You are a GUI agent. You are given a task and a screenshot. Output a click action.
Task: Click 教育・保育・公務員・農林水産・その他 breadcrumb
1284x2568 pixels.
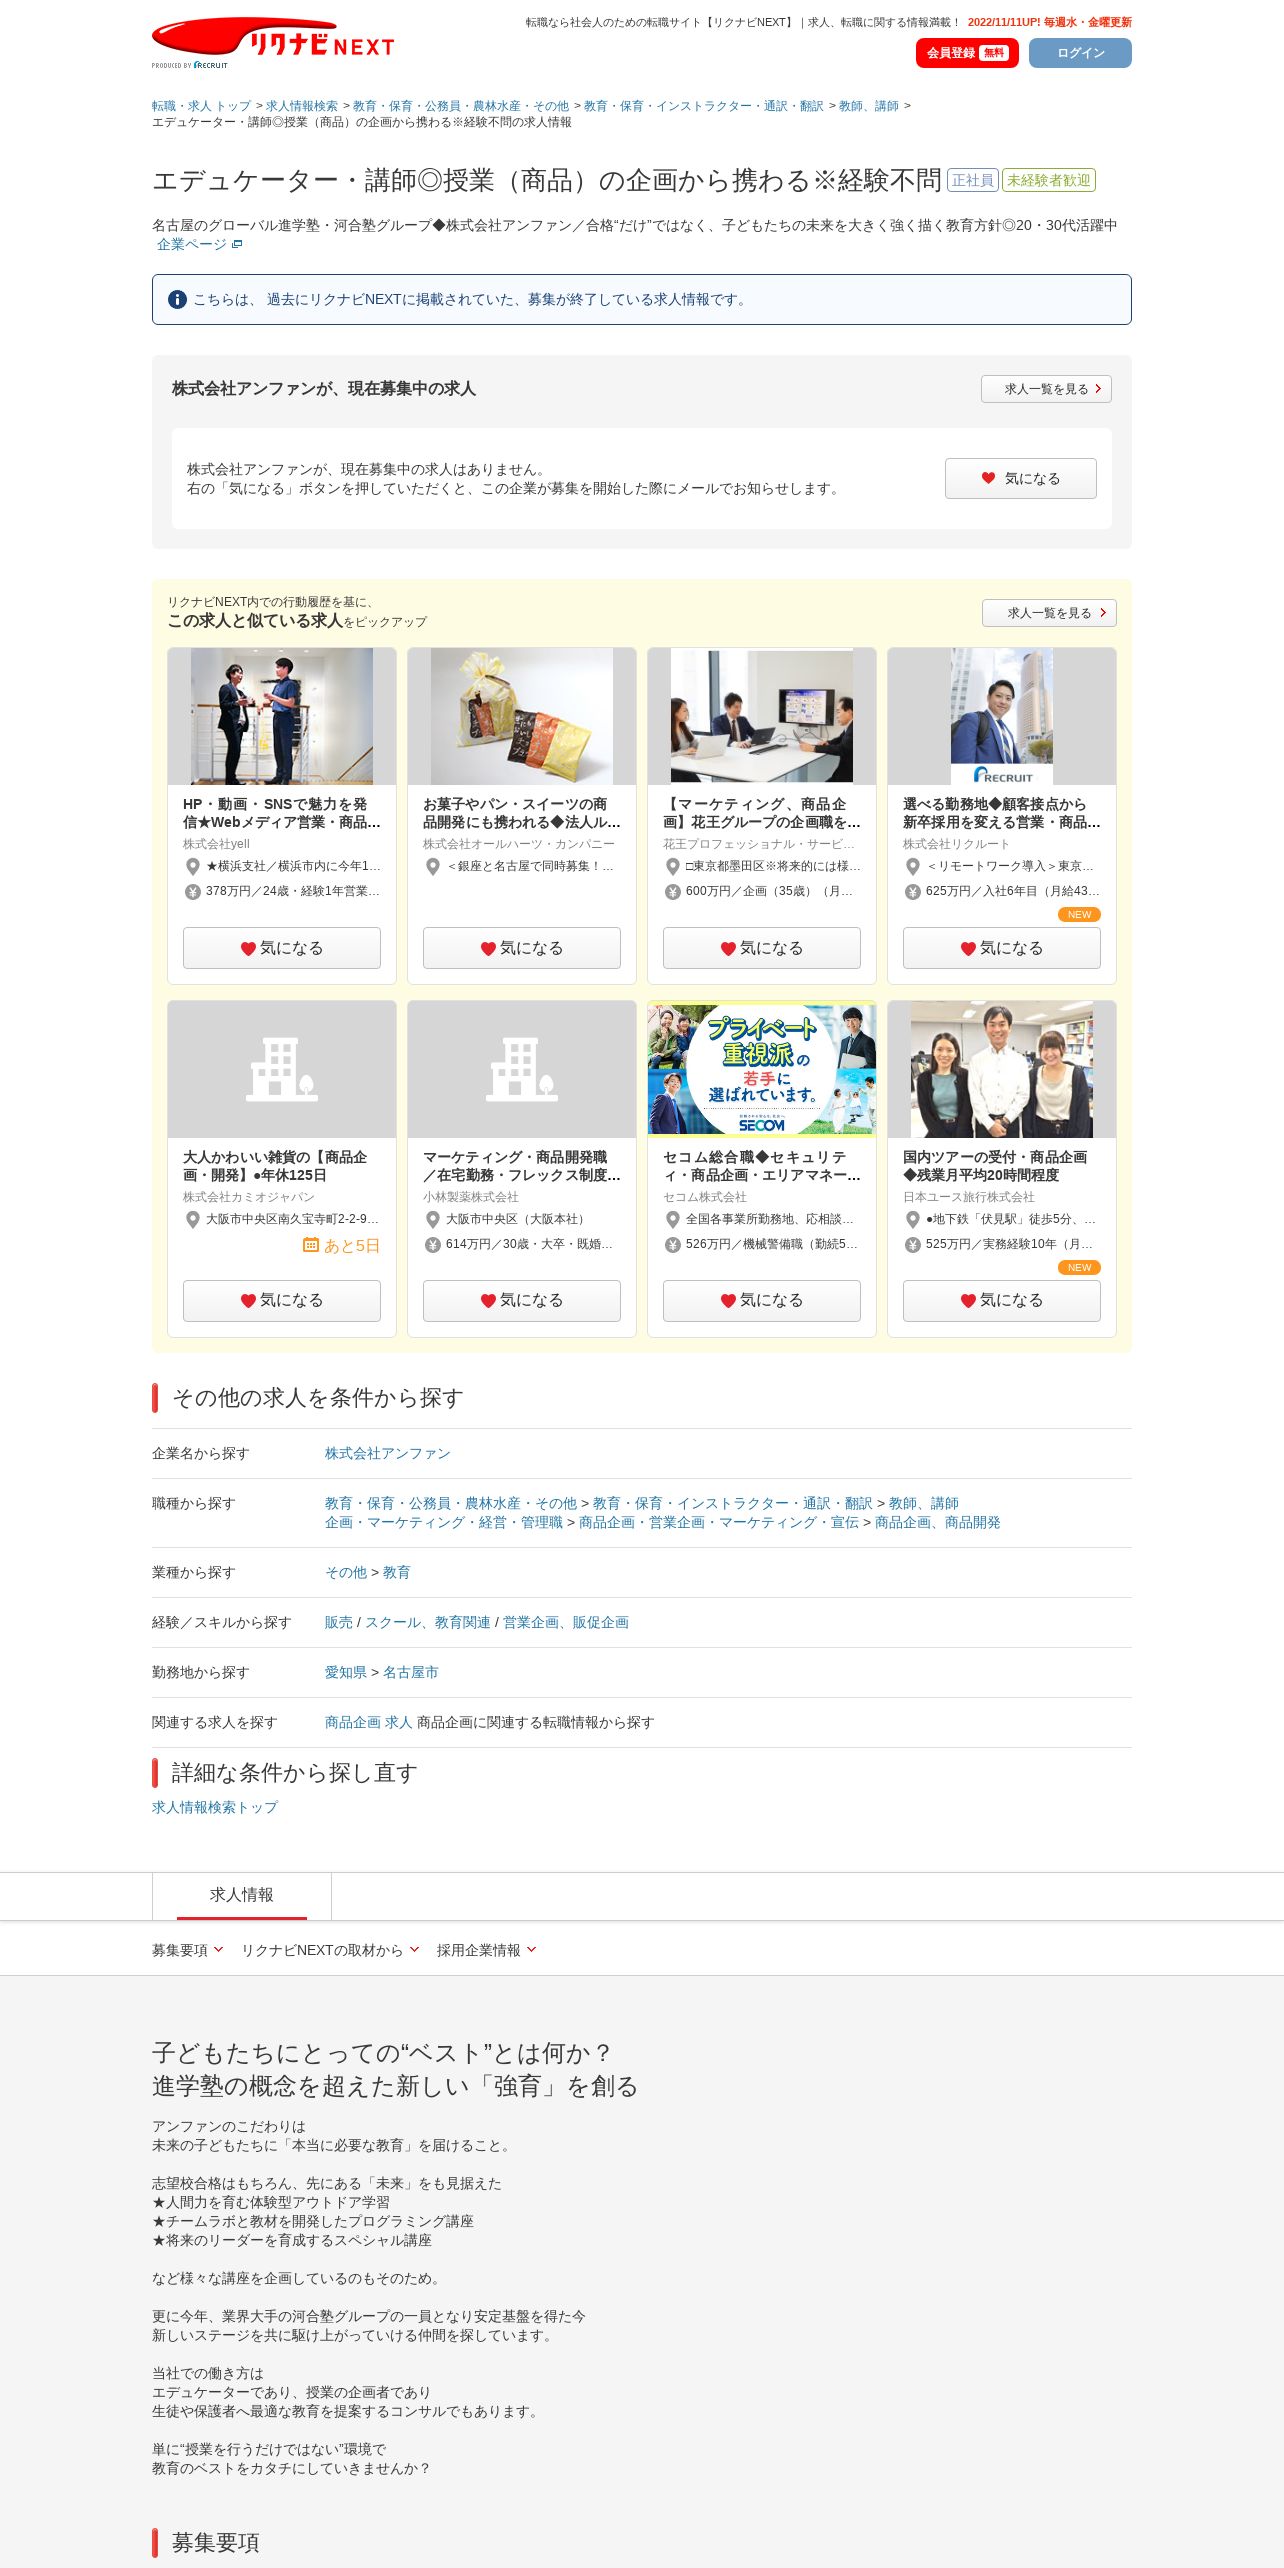point(460,106)
